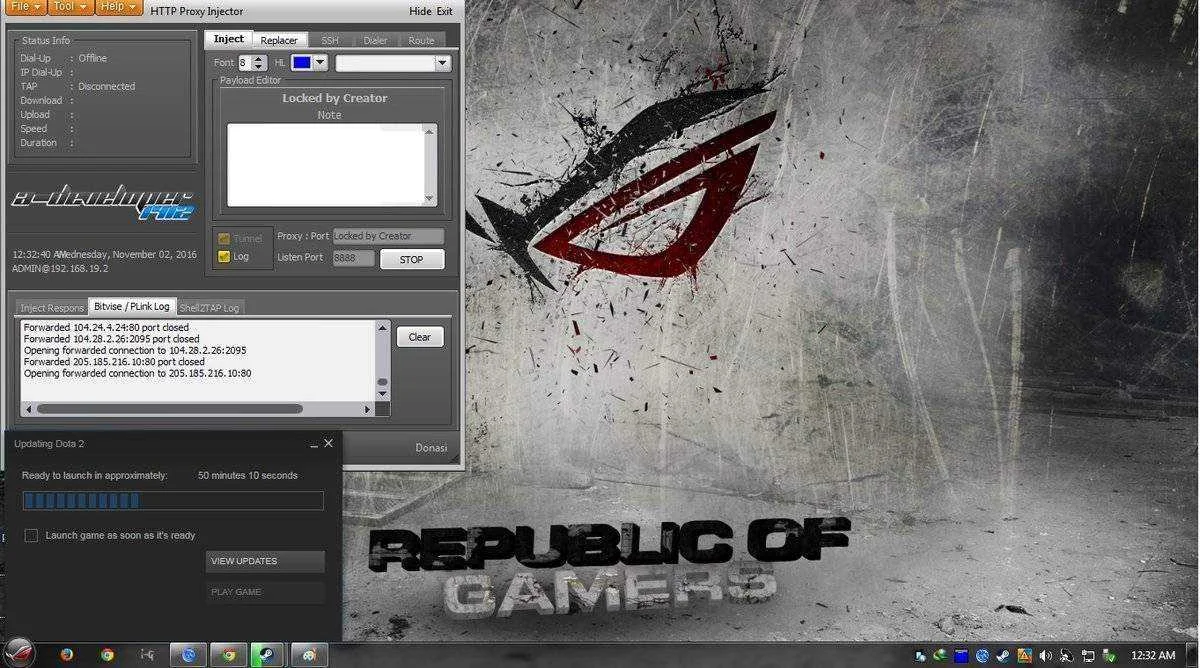Click the Font size spinner arrows
This screenshot has width=1200, height=668.
[259, 63]
